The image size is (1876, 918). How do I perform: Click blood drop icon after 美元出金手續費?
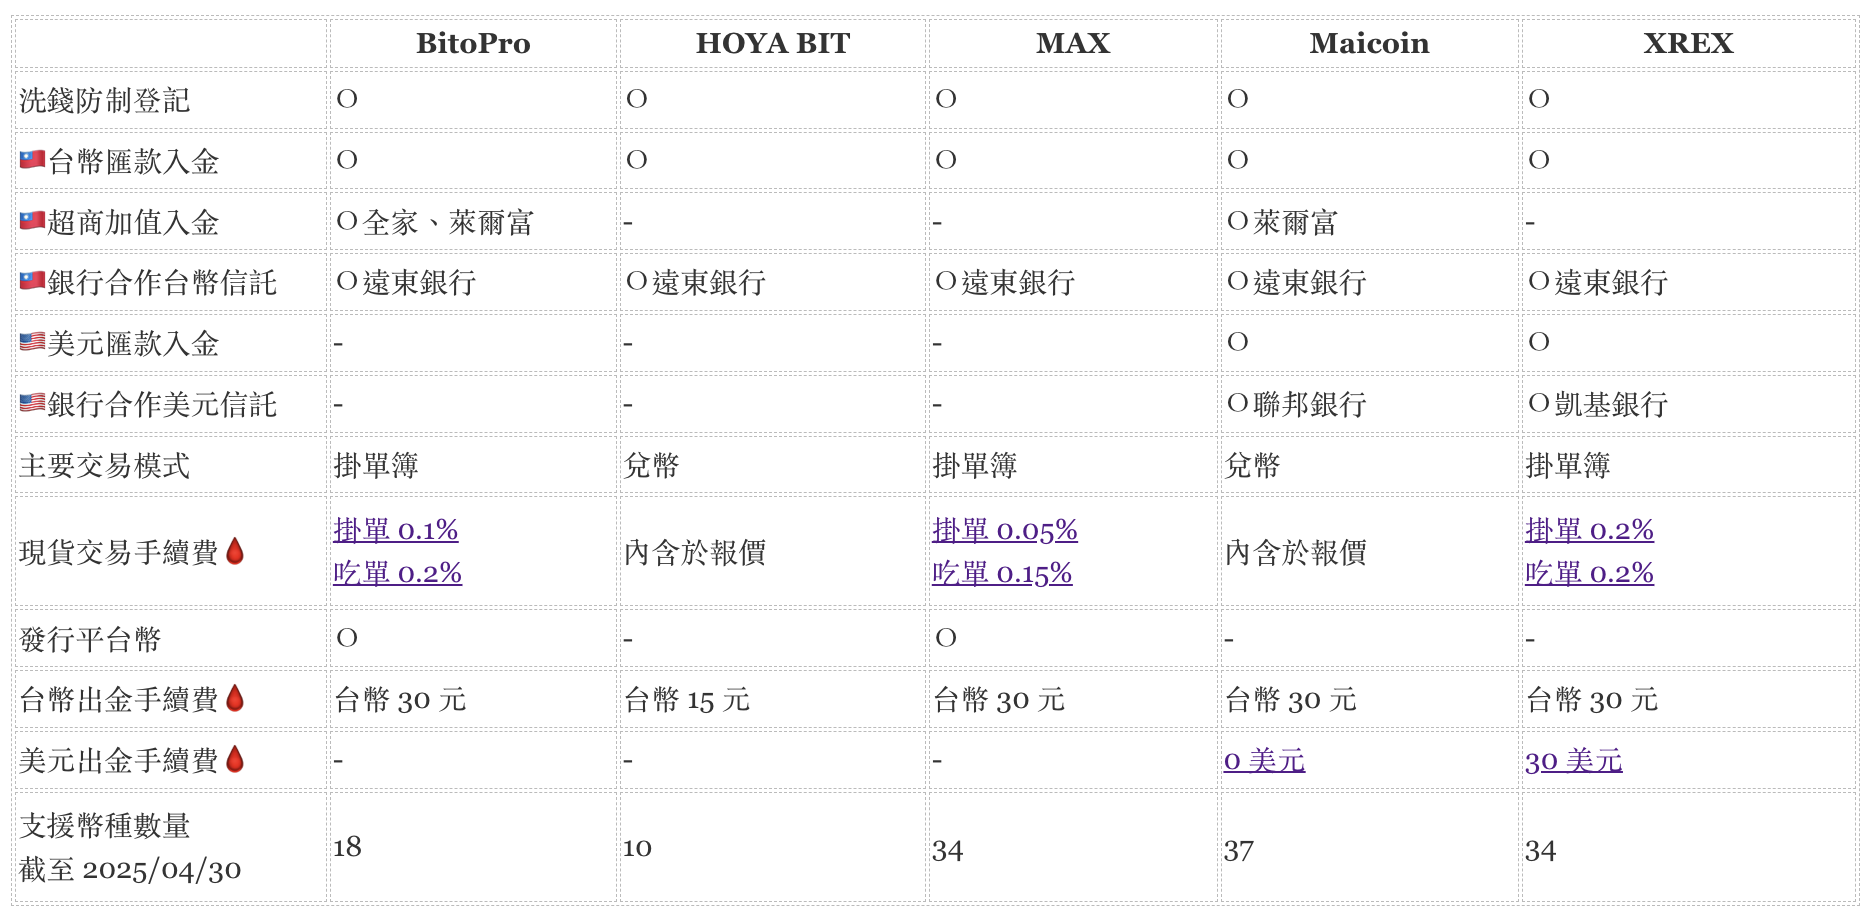click(235, 759)
